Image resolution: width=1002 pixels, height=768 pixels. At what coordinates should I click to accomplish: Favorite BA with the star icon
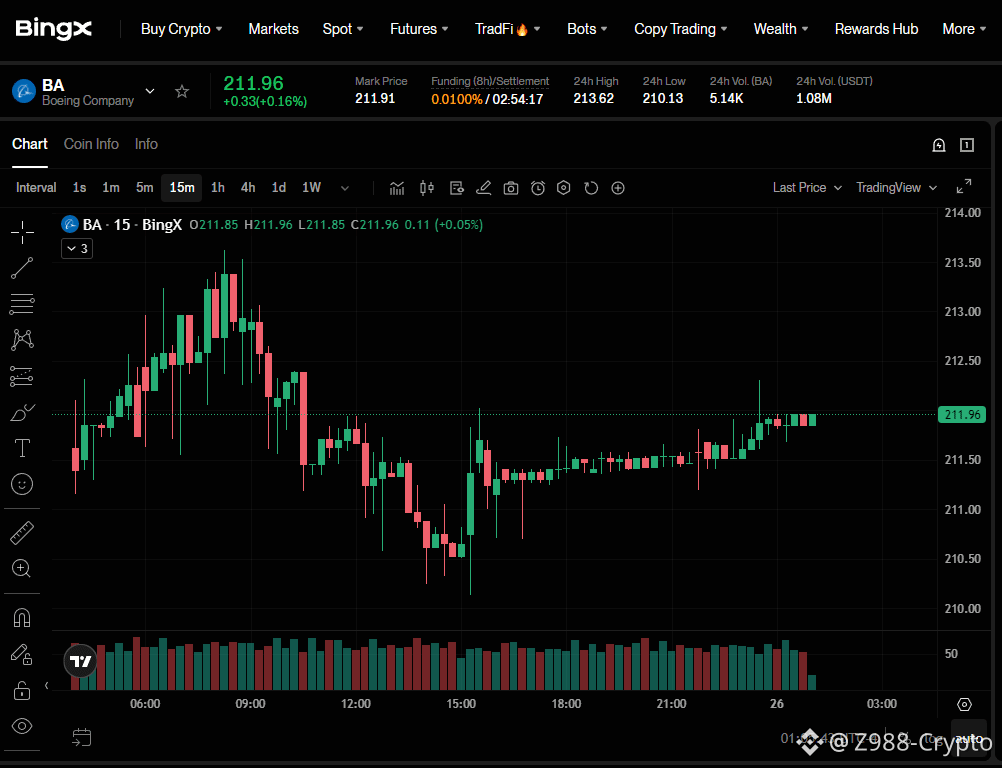[182, 91]
